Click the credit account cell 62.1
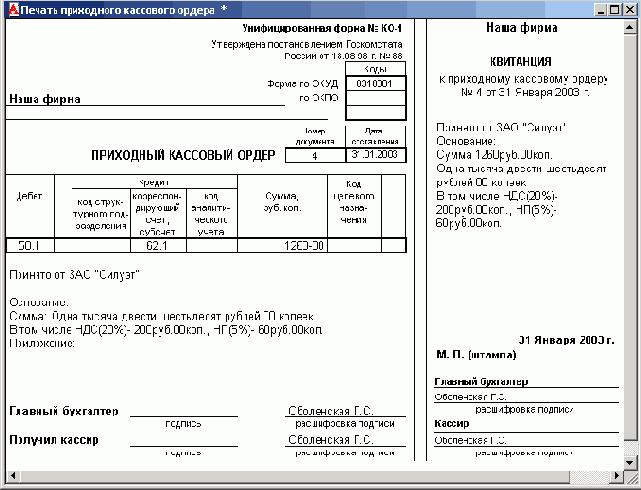The height and width of the screenshot is (490, 641). pyautogui.click(x=156, y=245)
